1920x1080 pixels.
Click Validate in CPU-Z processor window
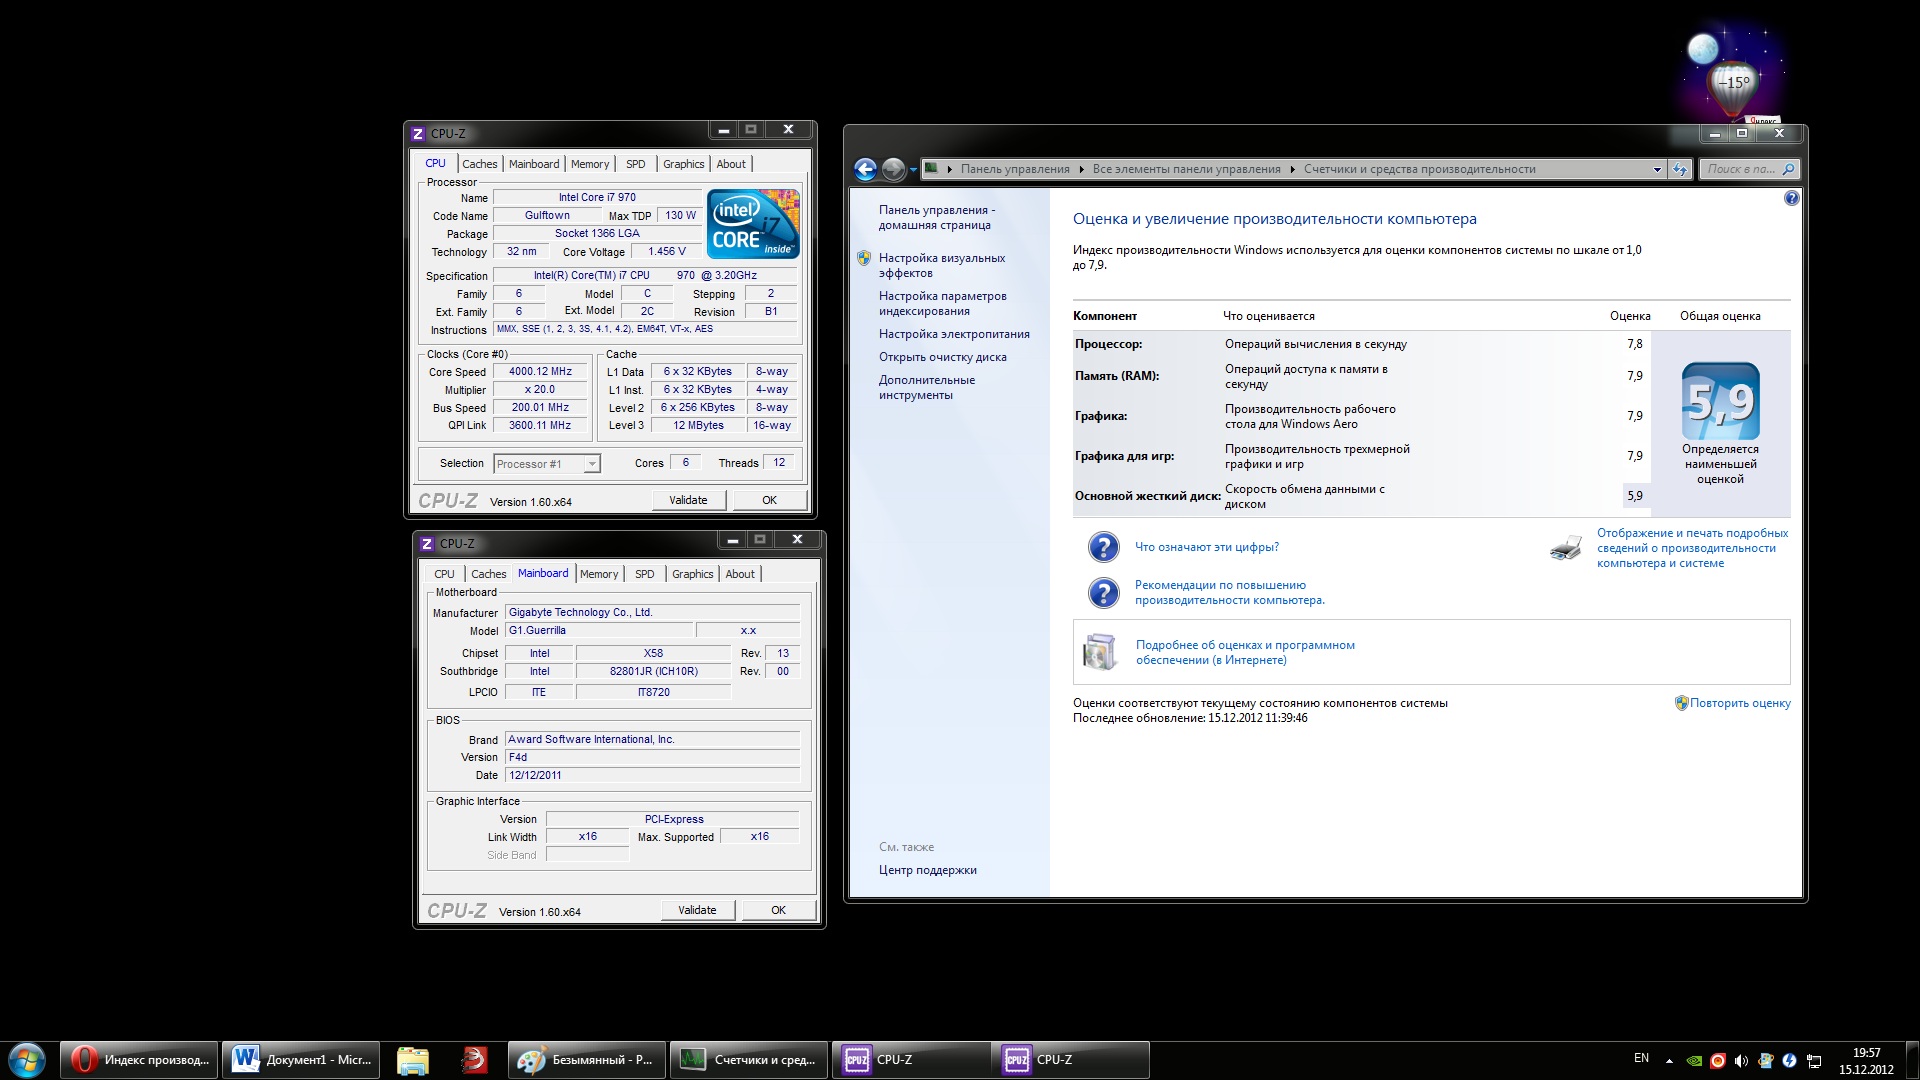coord(688,501)
